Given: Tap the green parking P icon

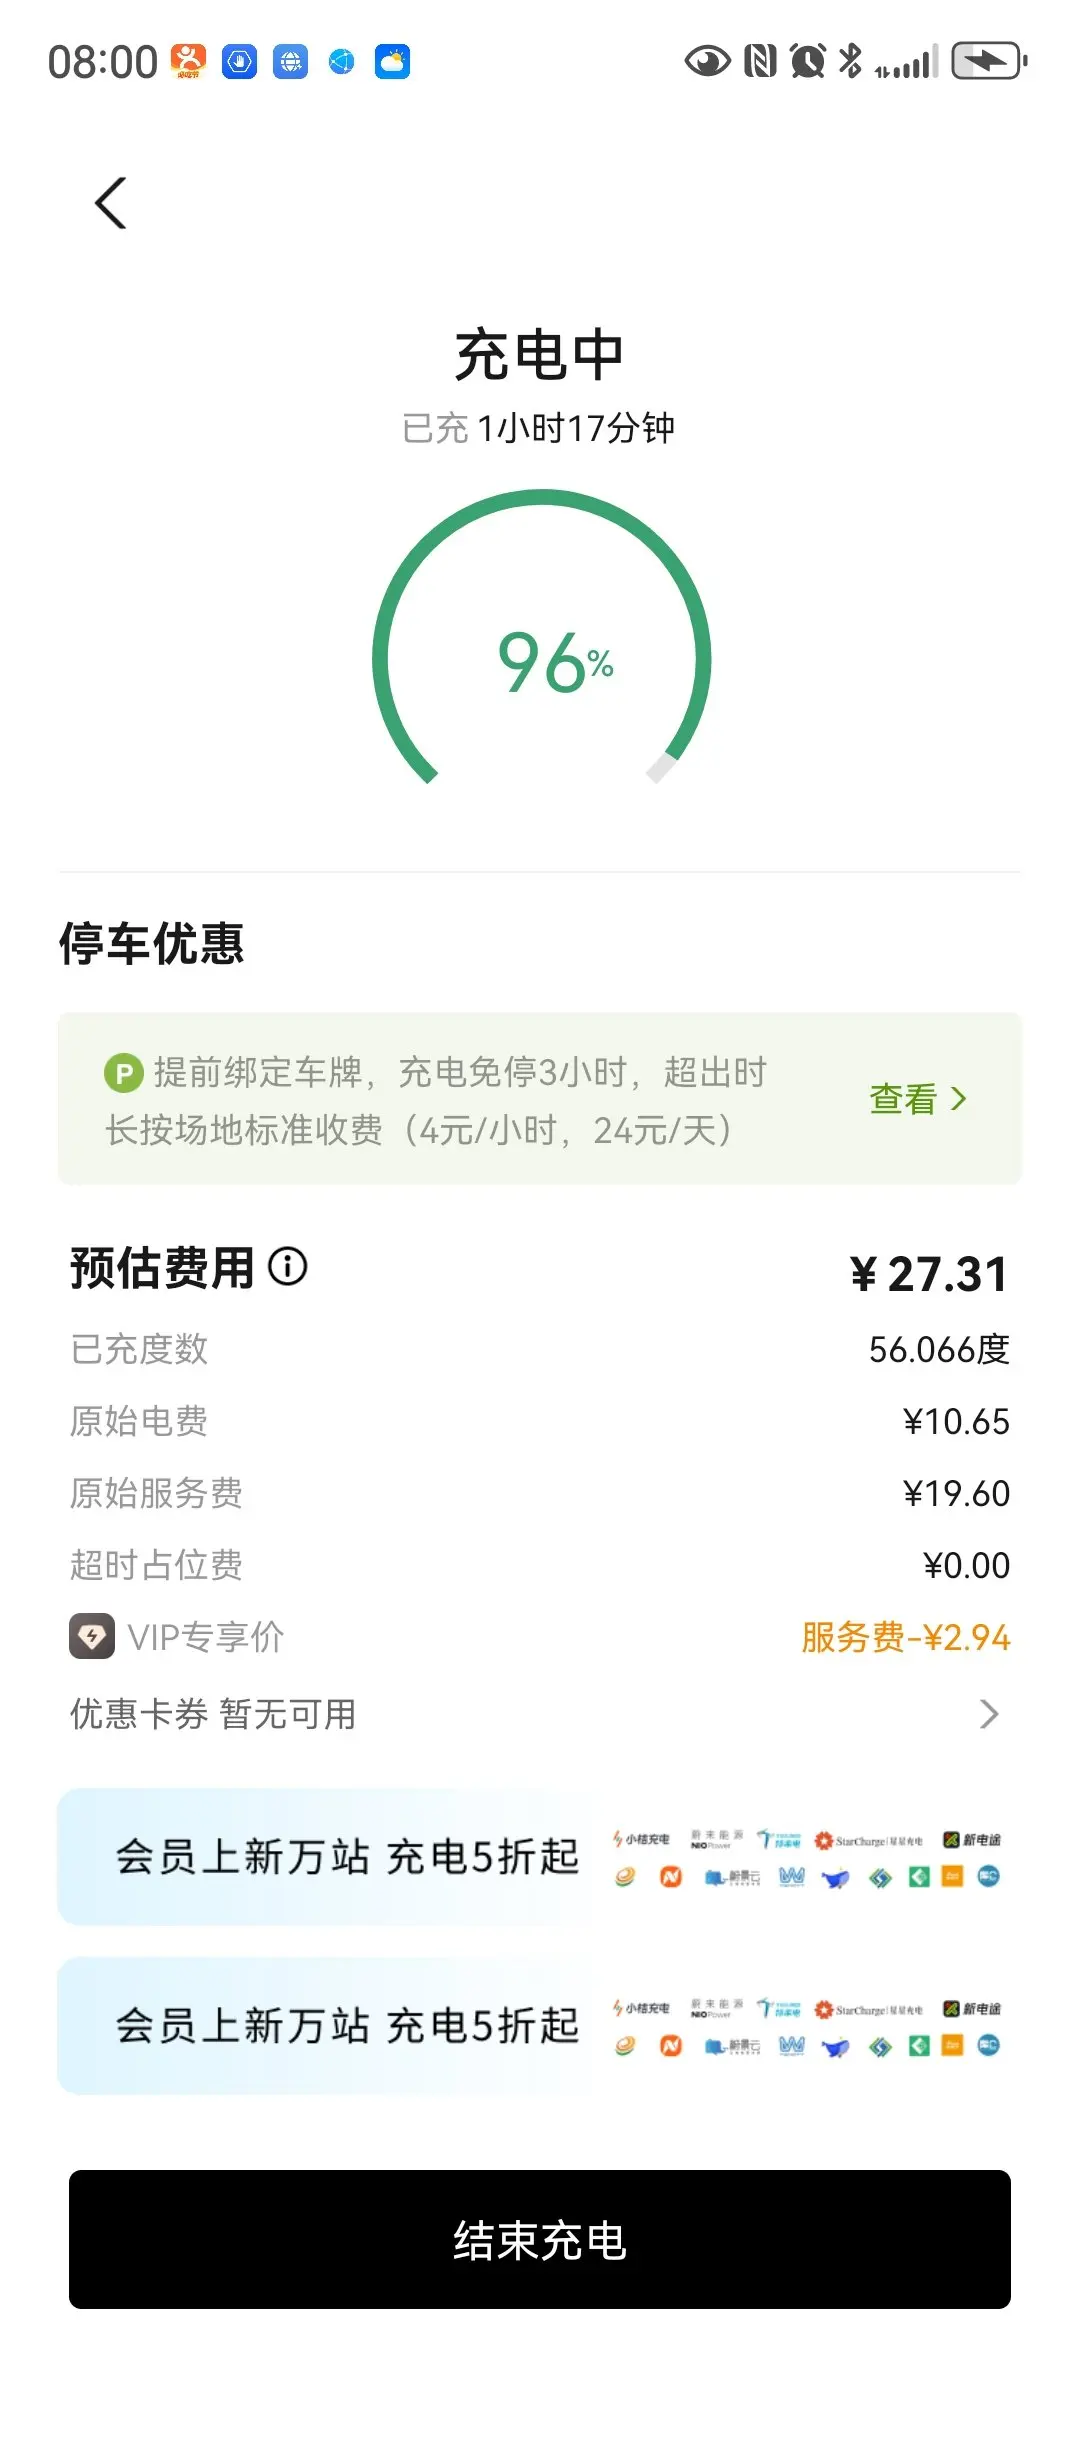Looking at the screenshot, I should [x=124, y=1074].
